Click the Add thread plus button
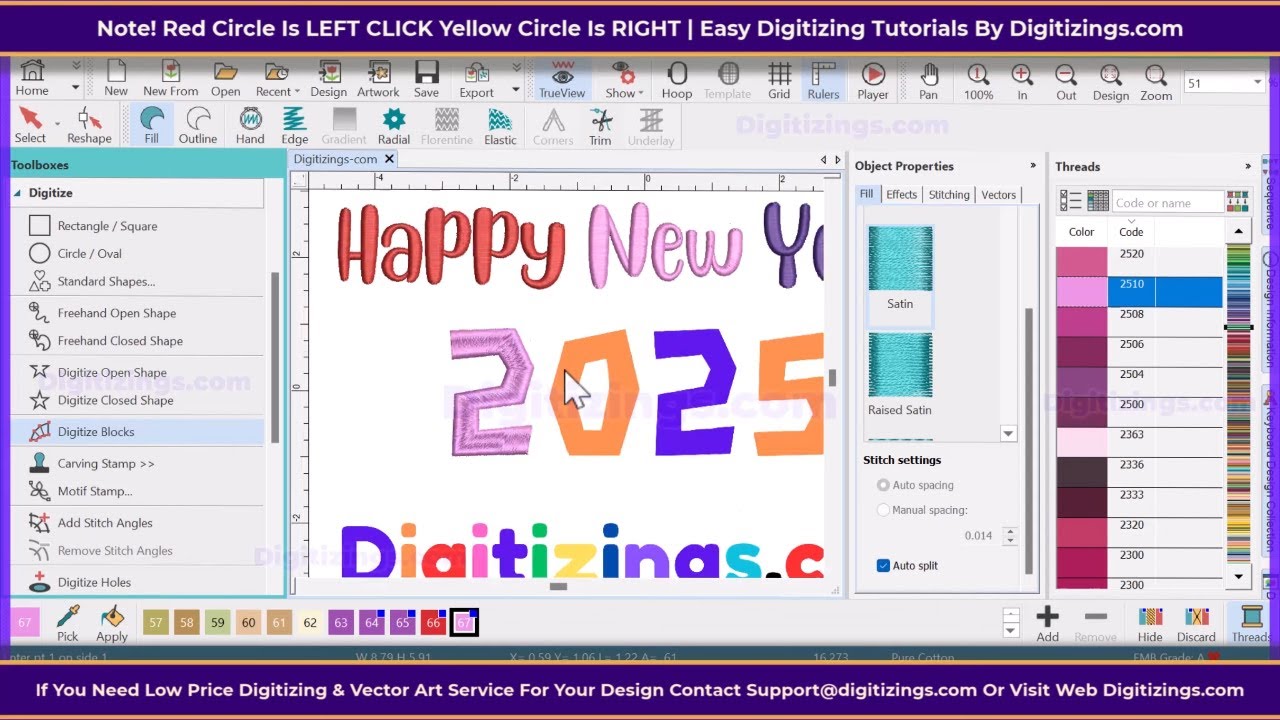1280x720 pixels. (x=1047, y=622)
